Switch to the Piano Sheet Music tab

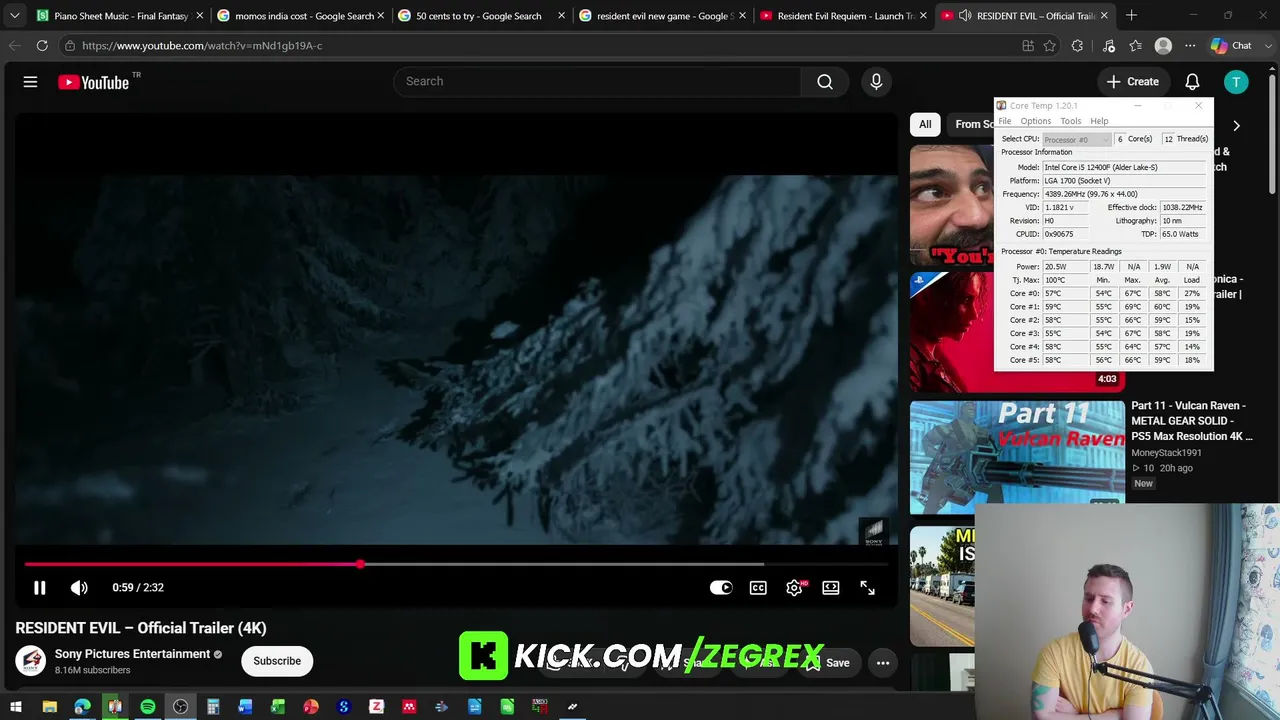coord(120,16)
